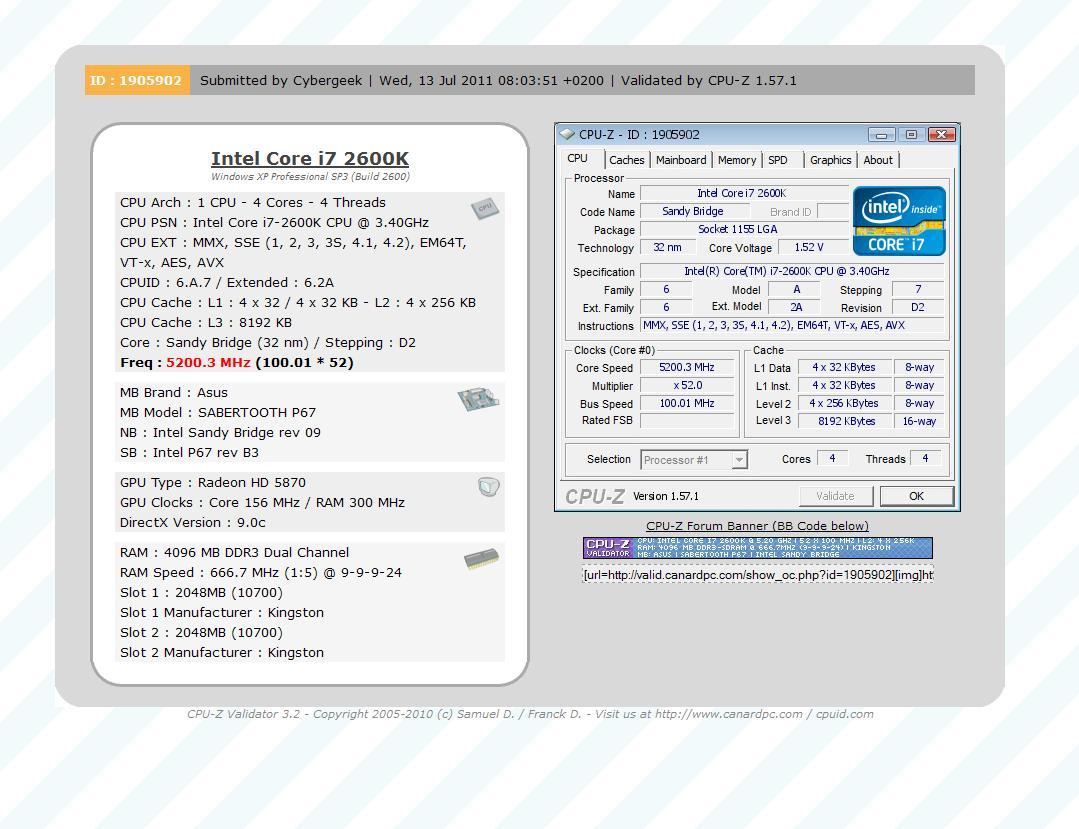Minimize the CPU-Z window

tap(881, 135)
